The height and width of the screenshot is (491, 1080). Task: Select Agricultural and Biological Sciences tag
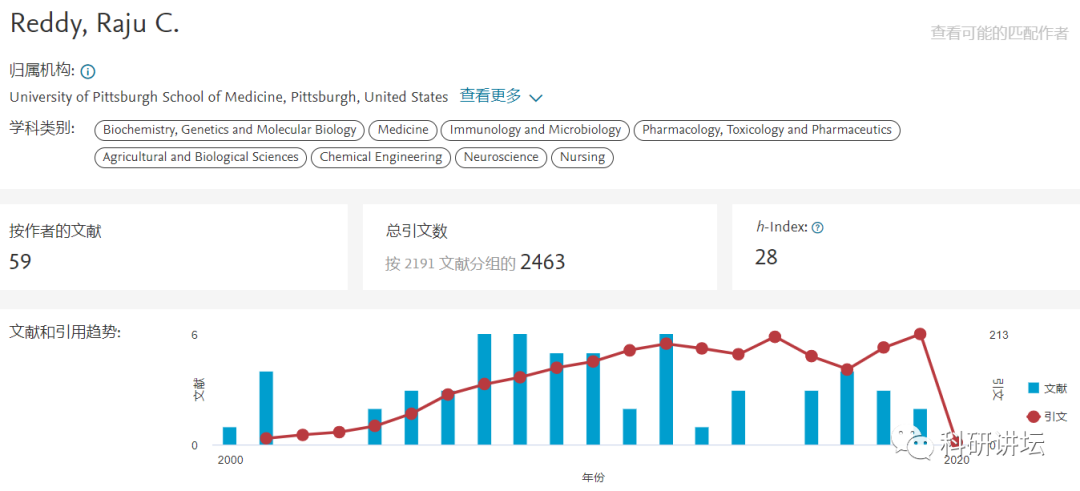201,157
